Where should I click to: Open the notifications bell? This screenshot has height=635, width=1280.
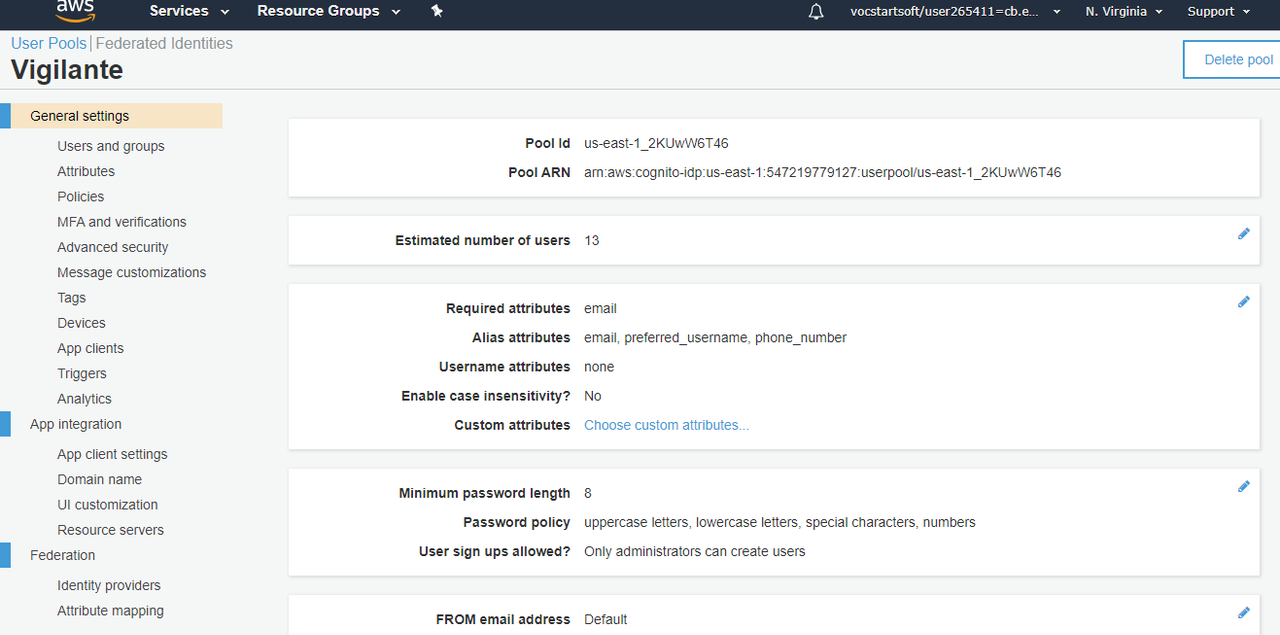coord(817,12)
